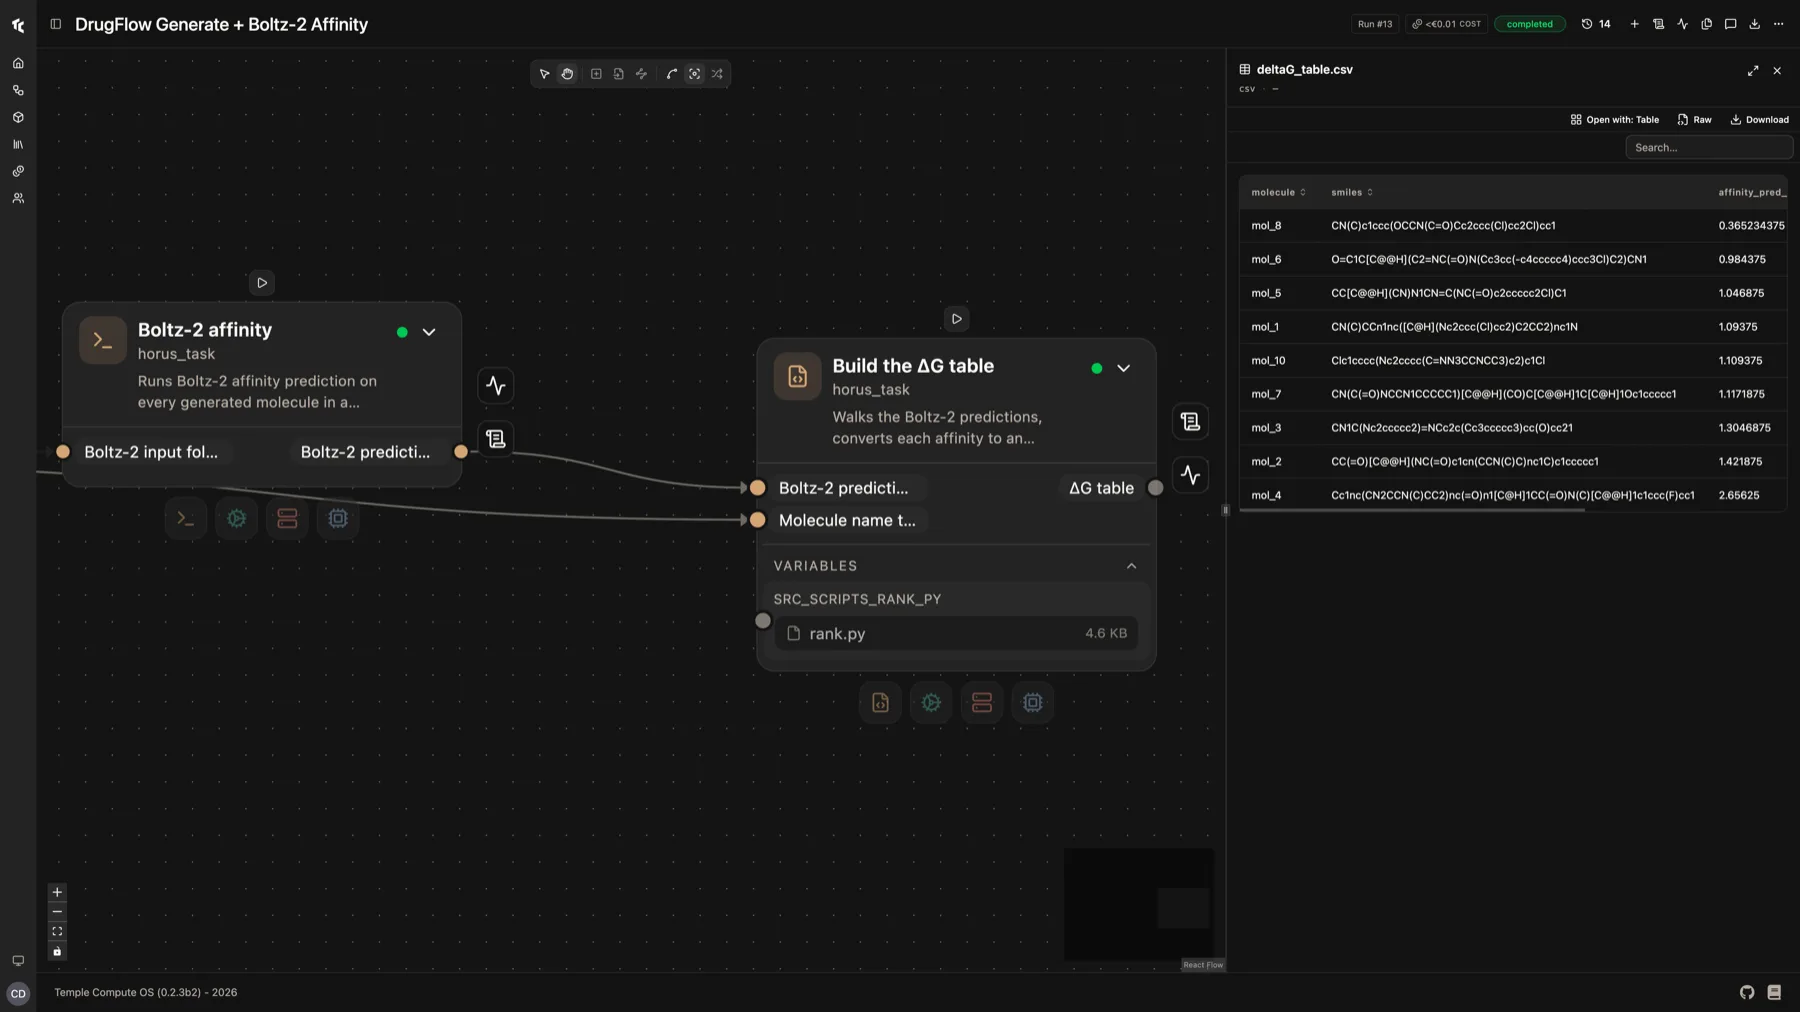The image size is (1800, 1012).
Task: Click the table horizontal scrollbar
Action: point(1412,511)
